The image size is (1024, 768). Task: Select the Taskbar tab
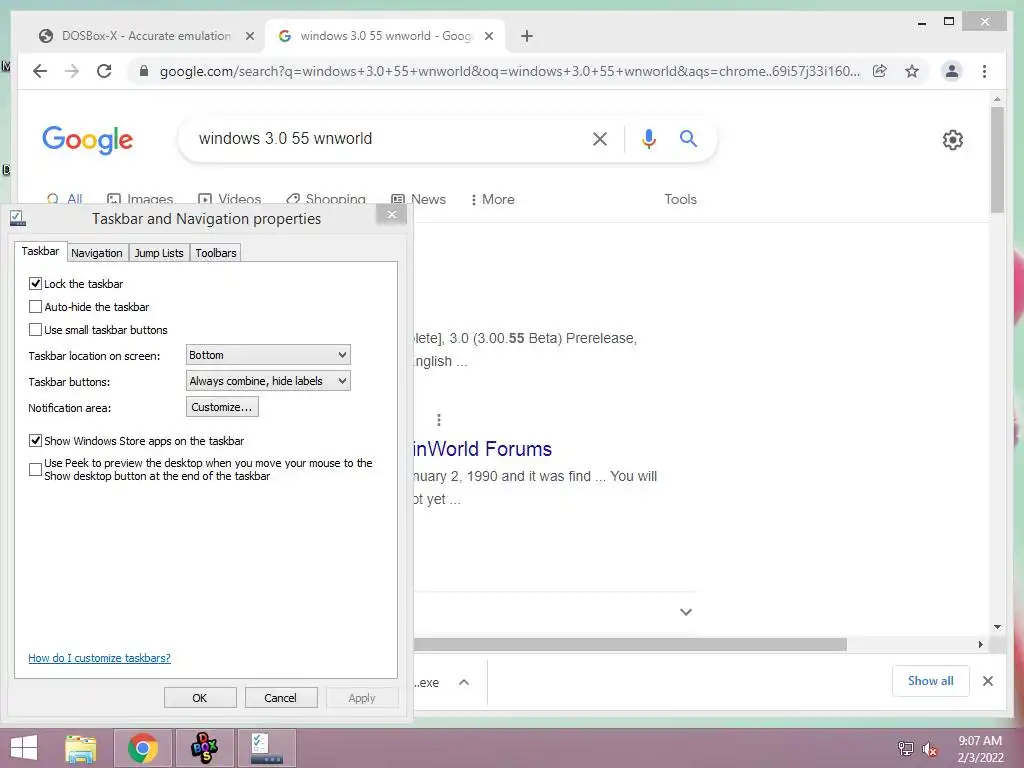(40, 251)
